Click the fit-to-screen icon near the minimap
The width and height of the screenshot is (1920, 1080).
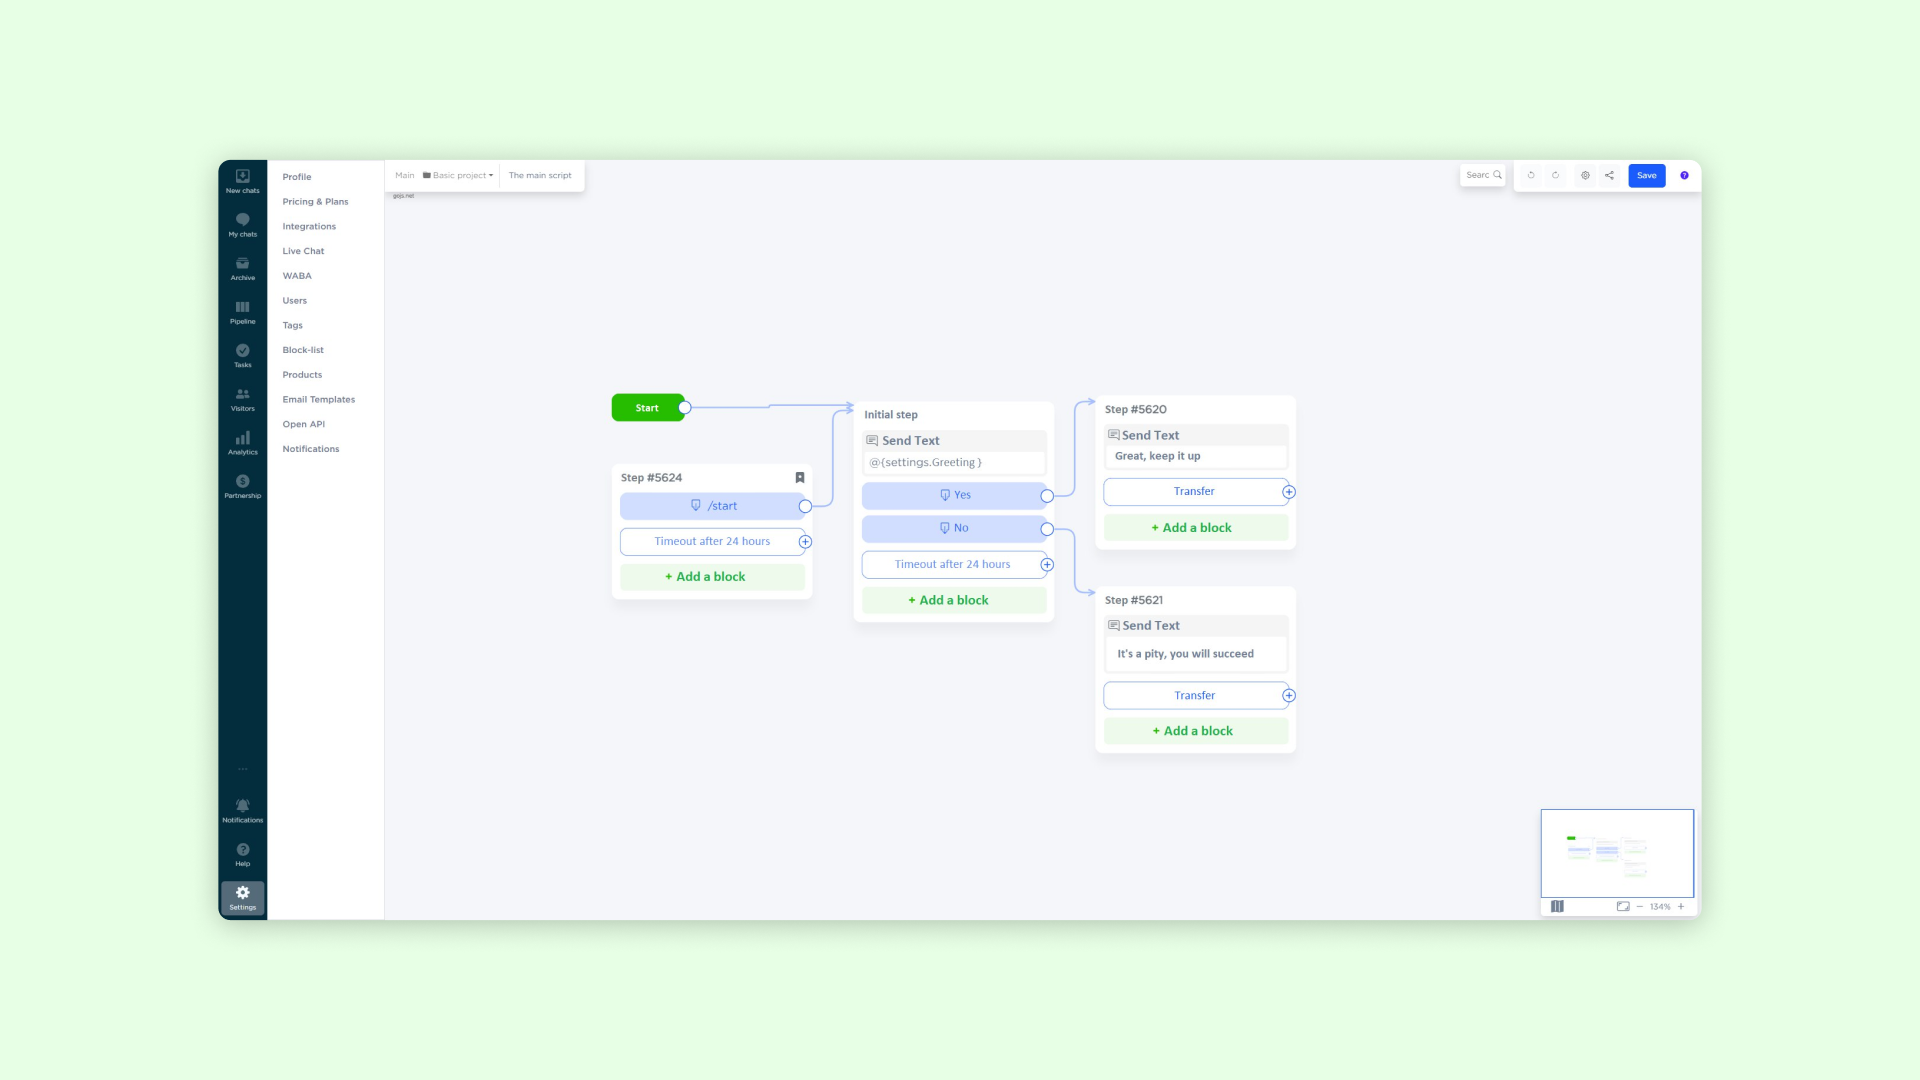point(1622,906)
